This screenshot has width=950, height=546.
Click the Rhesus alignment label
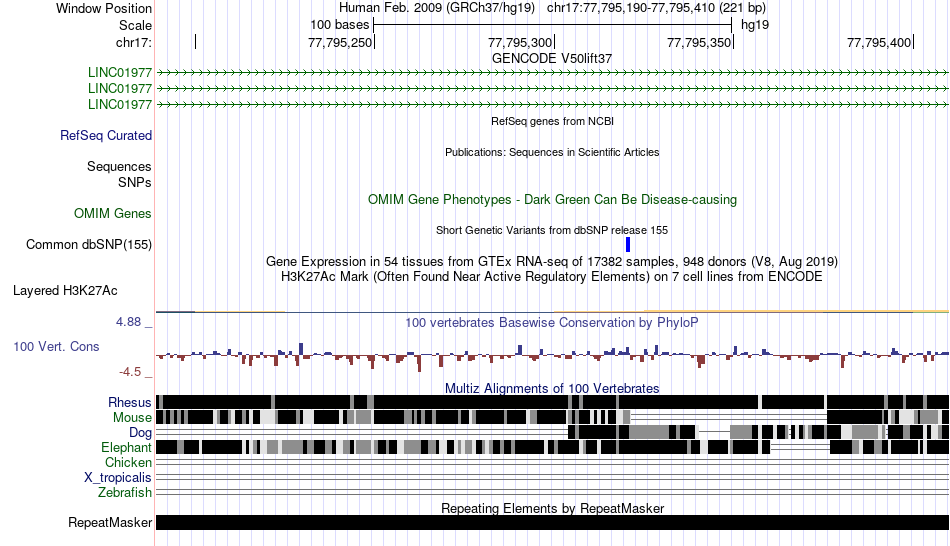[130, 402]
